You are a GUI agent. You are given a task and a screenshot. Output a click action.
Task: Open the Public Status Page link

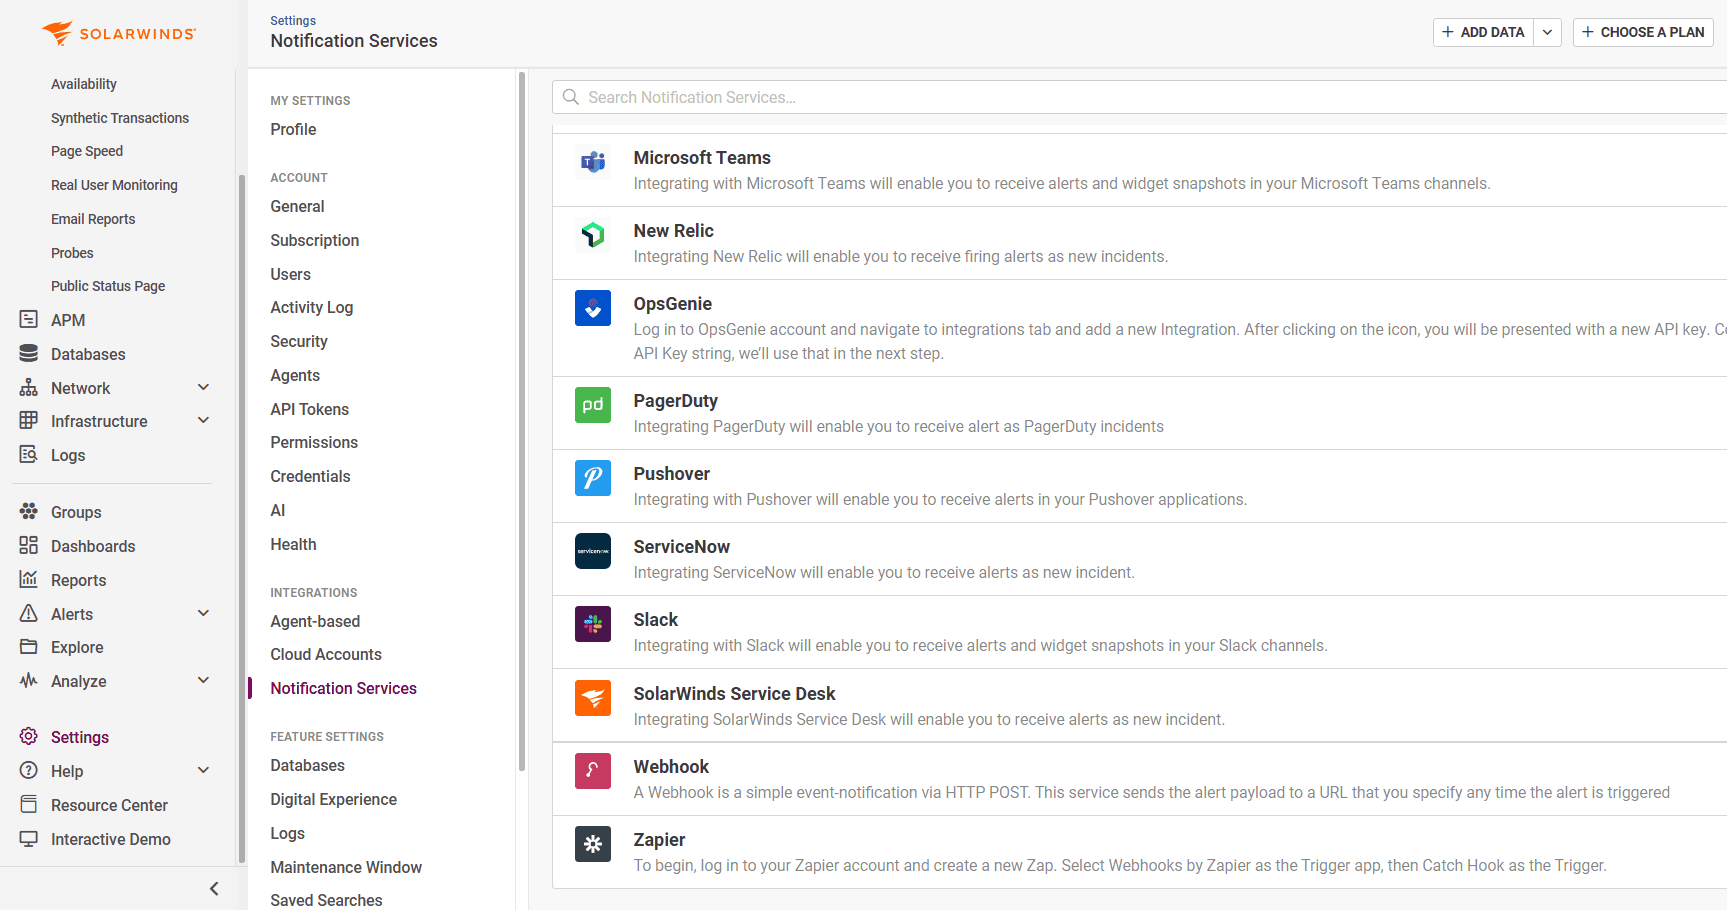[x=108, y=286]
